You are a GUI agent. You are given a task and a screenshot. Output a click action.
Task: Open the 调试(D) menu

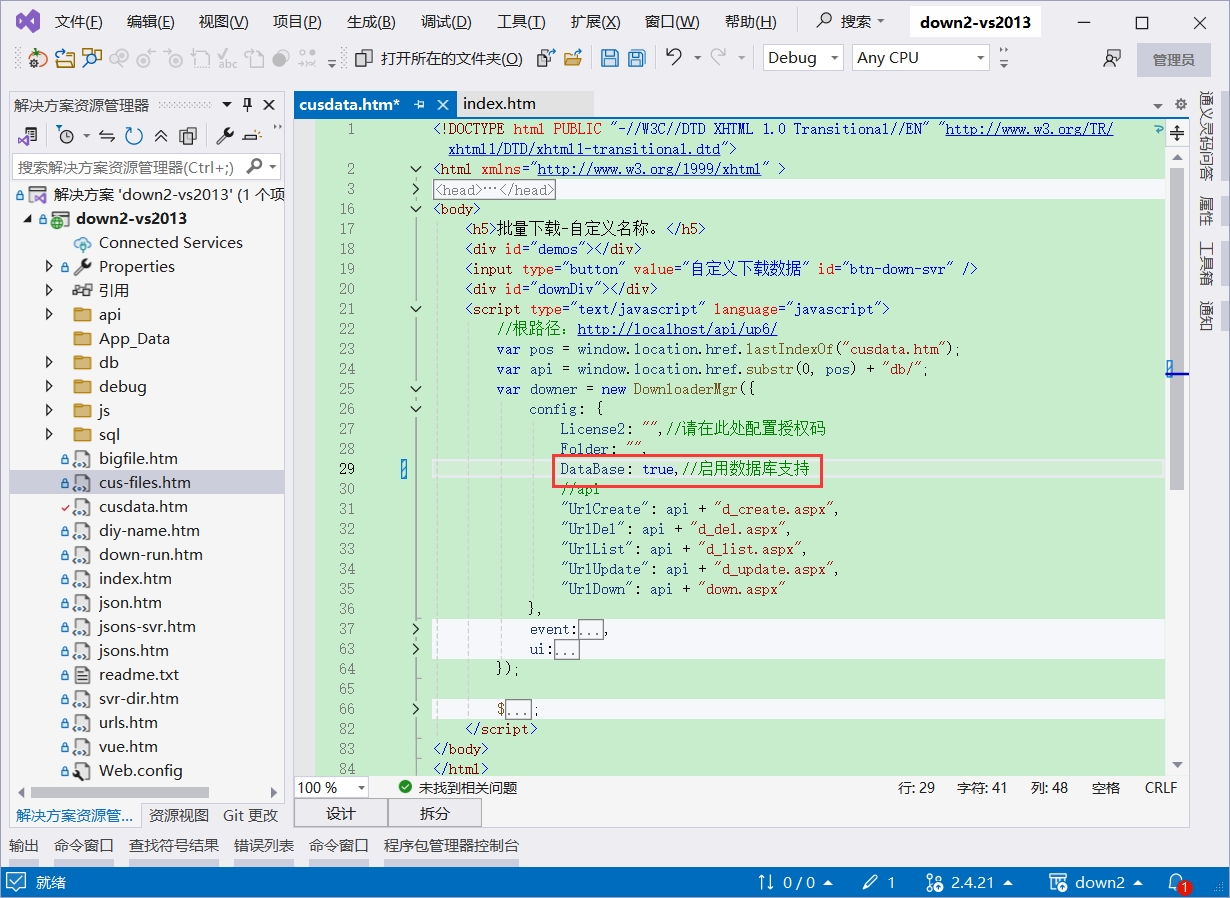(446, 22)
